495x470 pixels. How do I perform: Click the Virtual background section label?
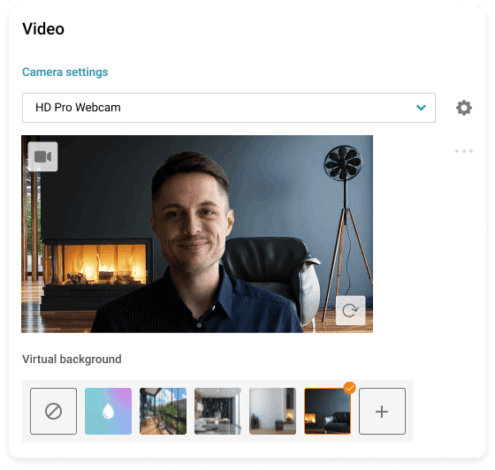pos(72,359)
